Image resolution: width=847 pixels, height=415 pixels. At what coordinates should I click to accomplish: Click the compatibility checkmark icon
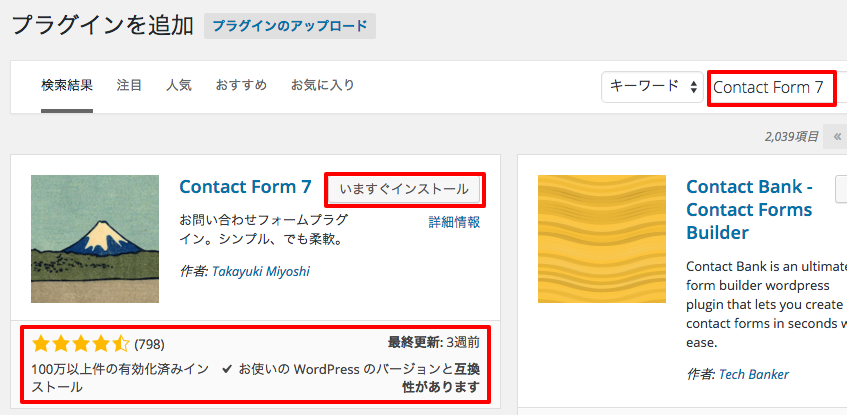[227, 370]
